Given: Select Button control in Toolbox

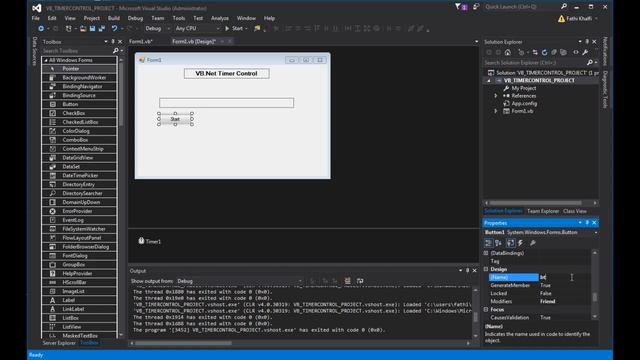Looking at the screenshot, I should (x=79, y=104).
